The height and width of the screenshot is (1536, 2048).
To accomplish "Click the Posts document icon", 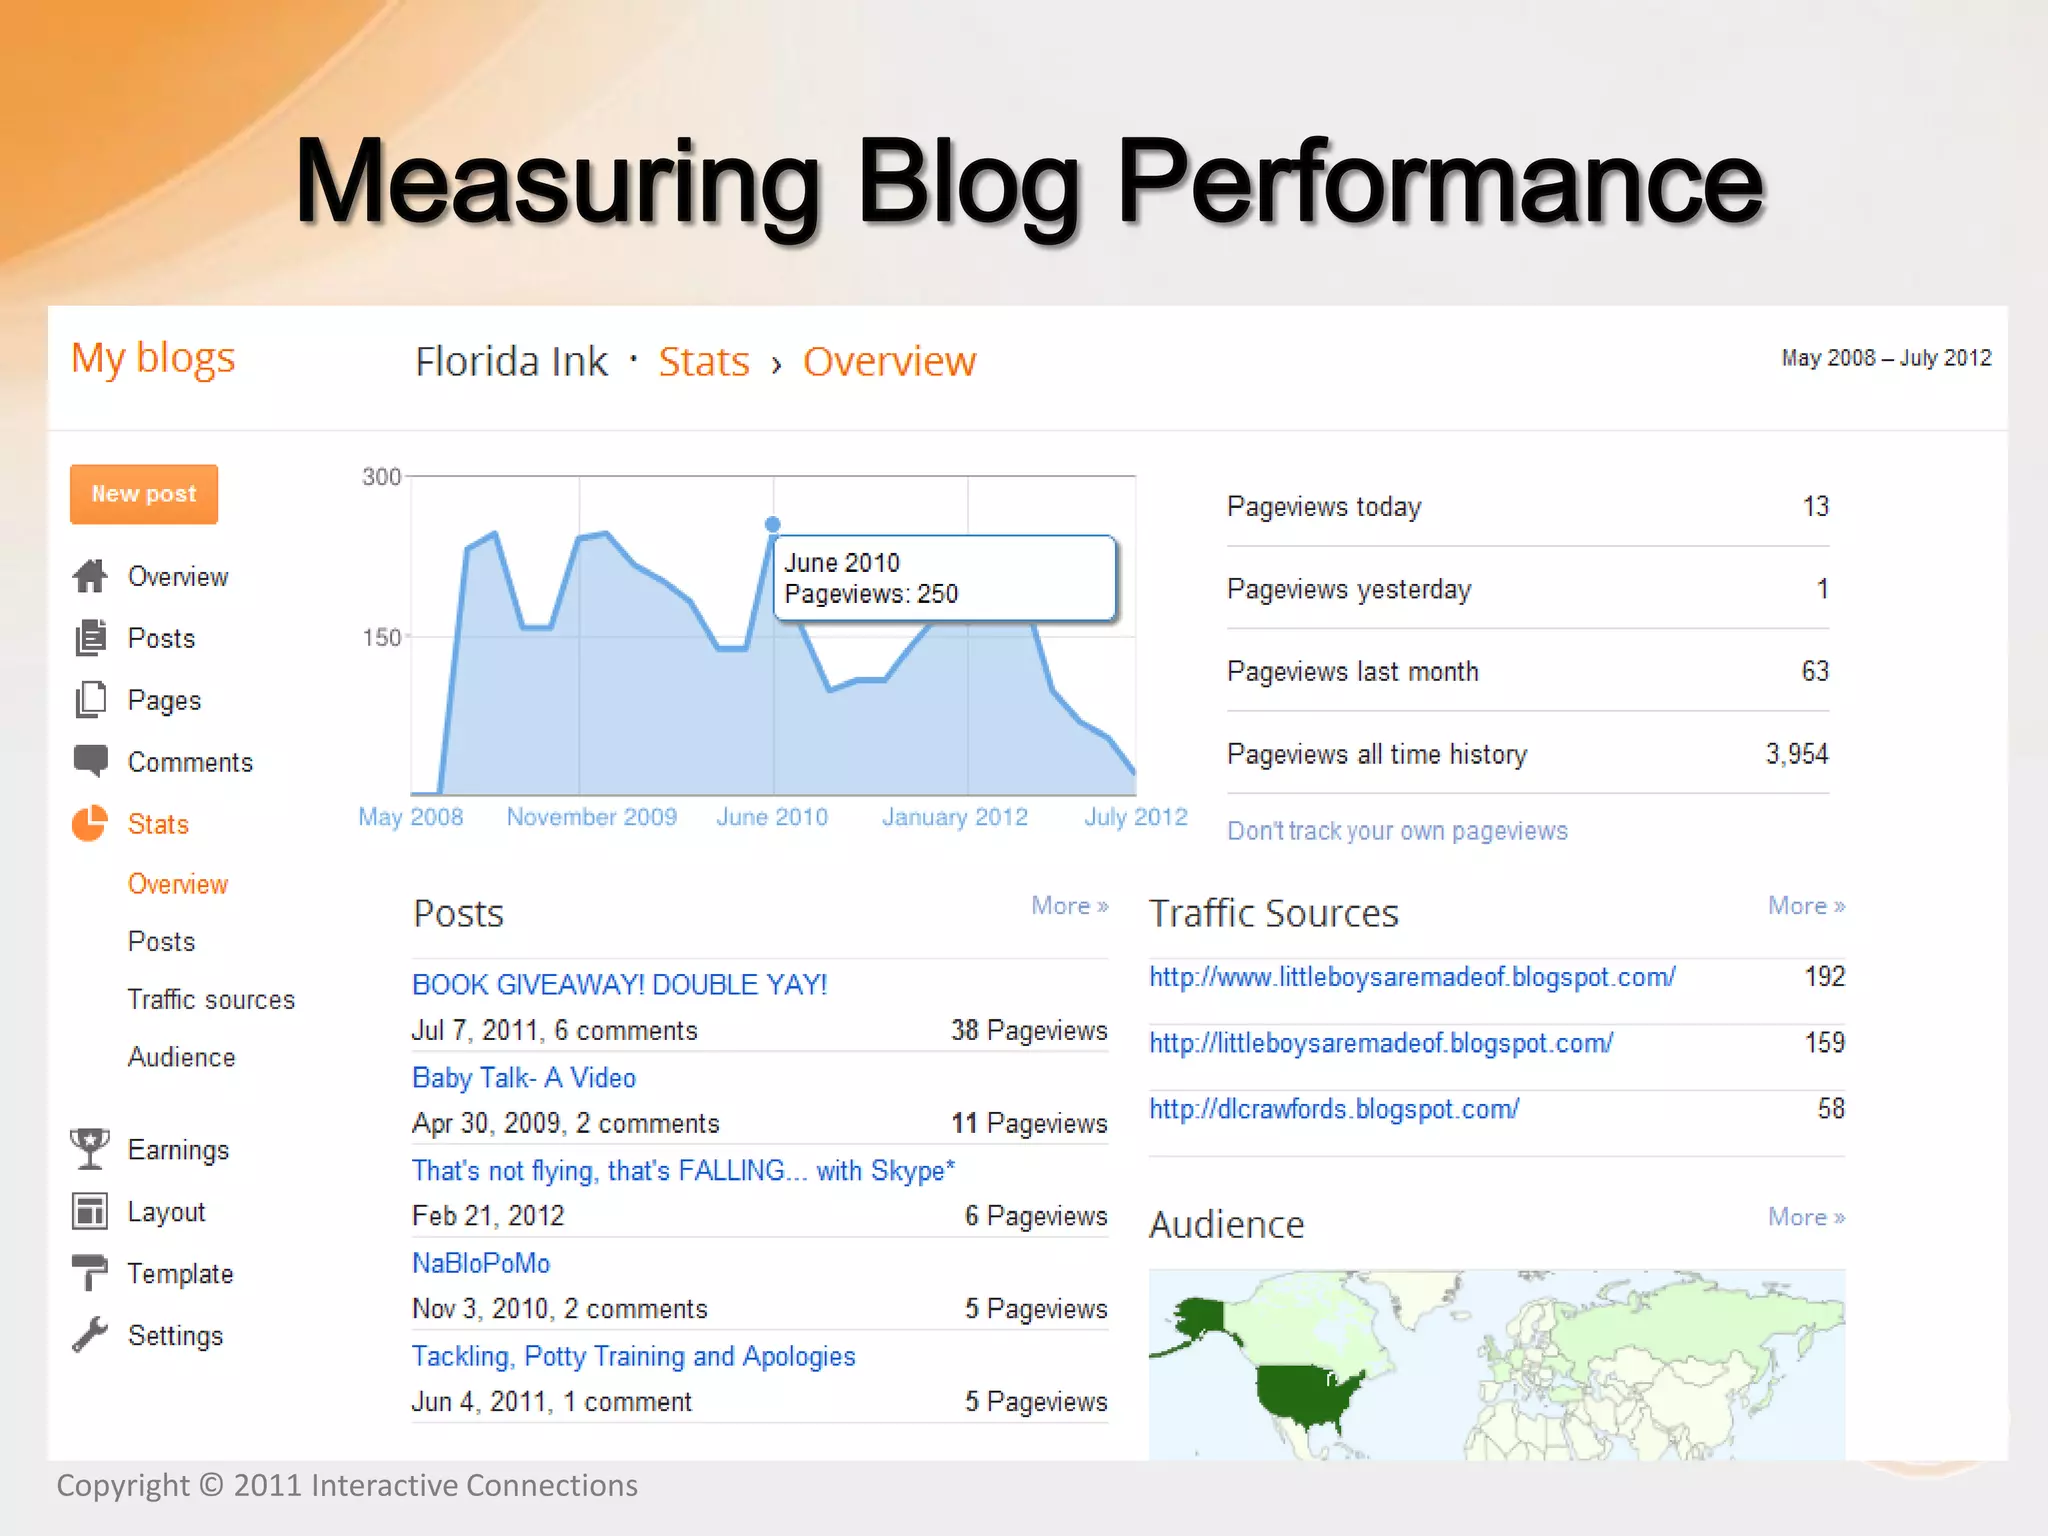I will (x=90, y=638).
